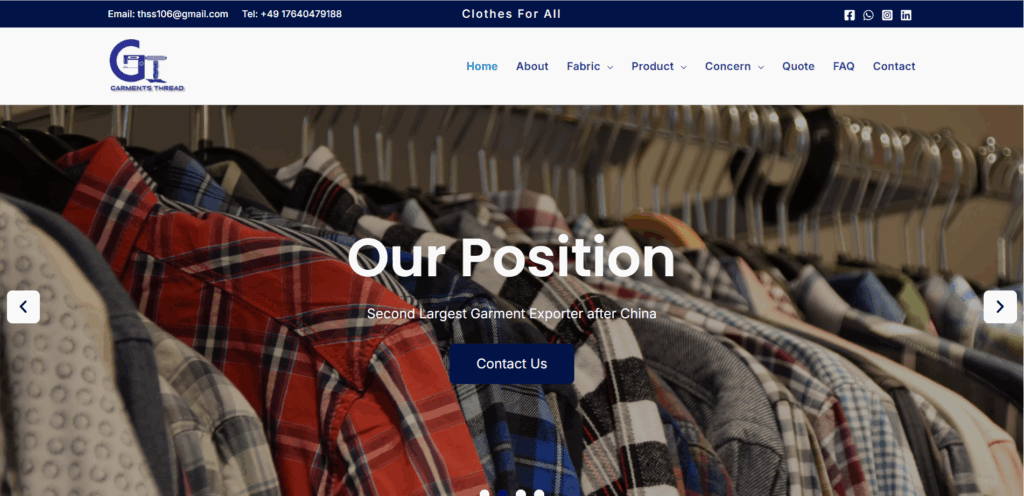This screenshot has height=496, width=1024.
Task: Select the first slider dot
Action: (x=485, y=493)
